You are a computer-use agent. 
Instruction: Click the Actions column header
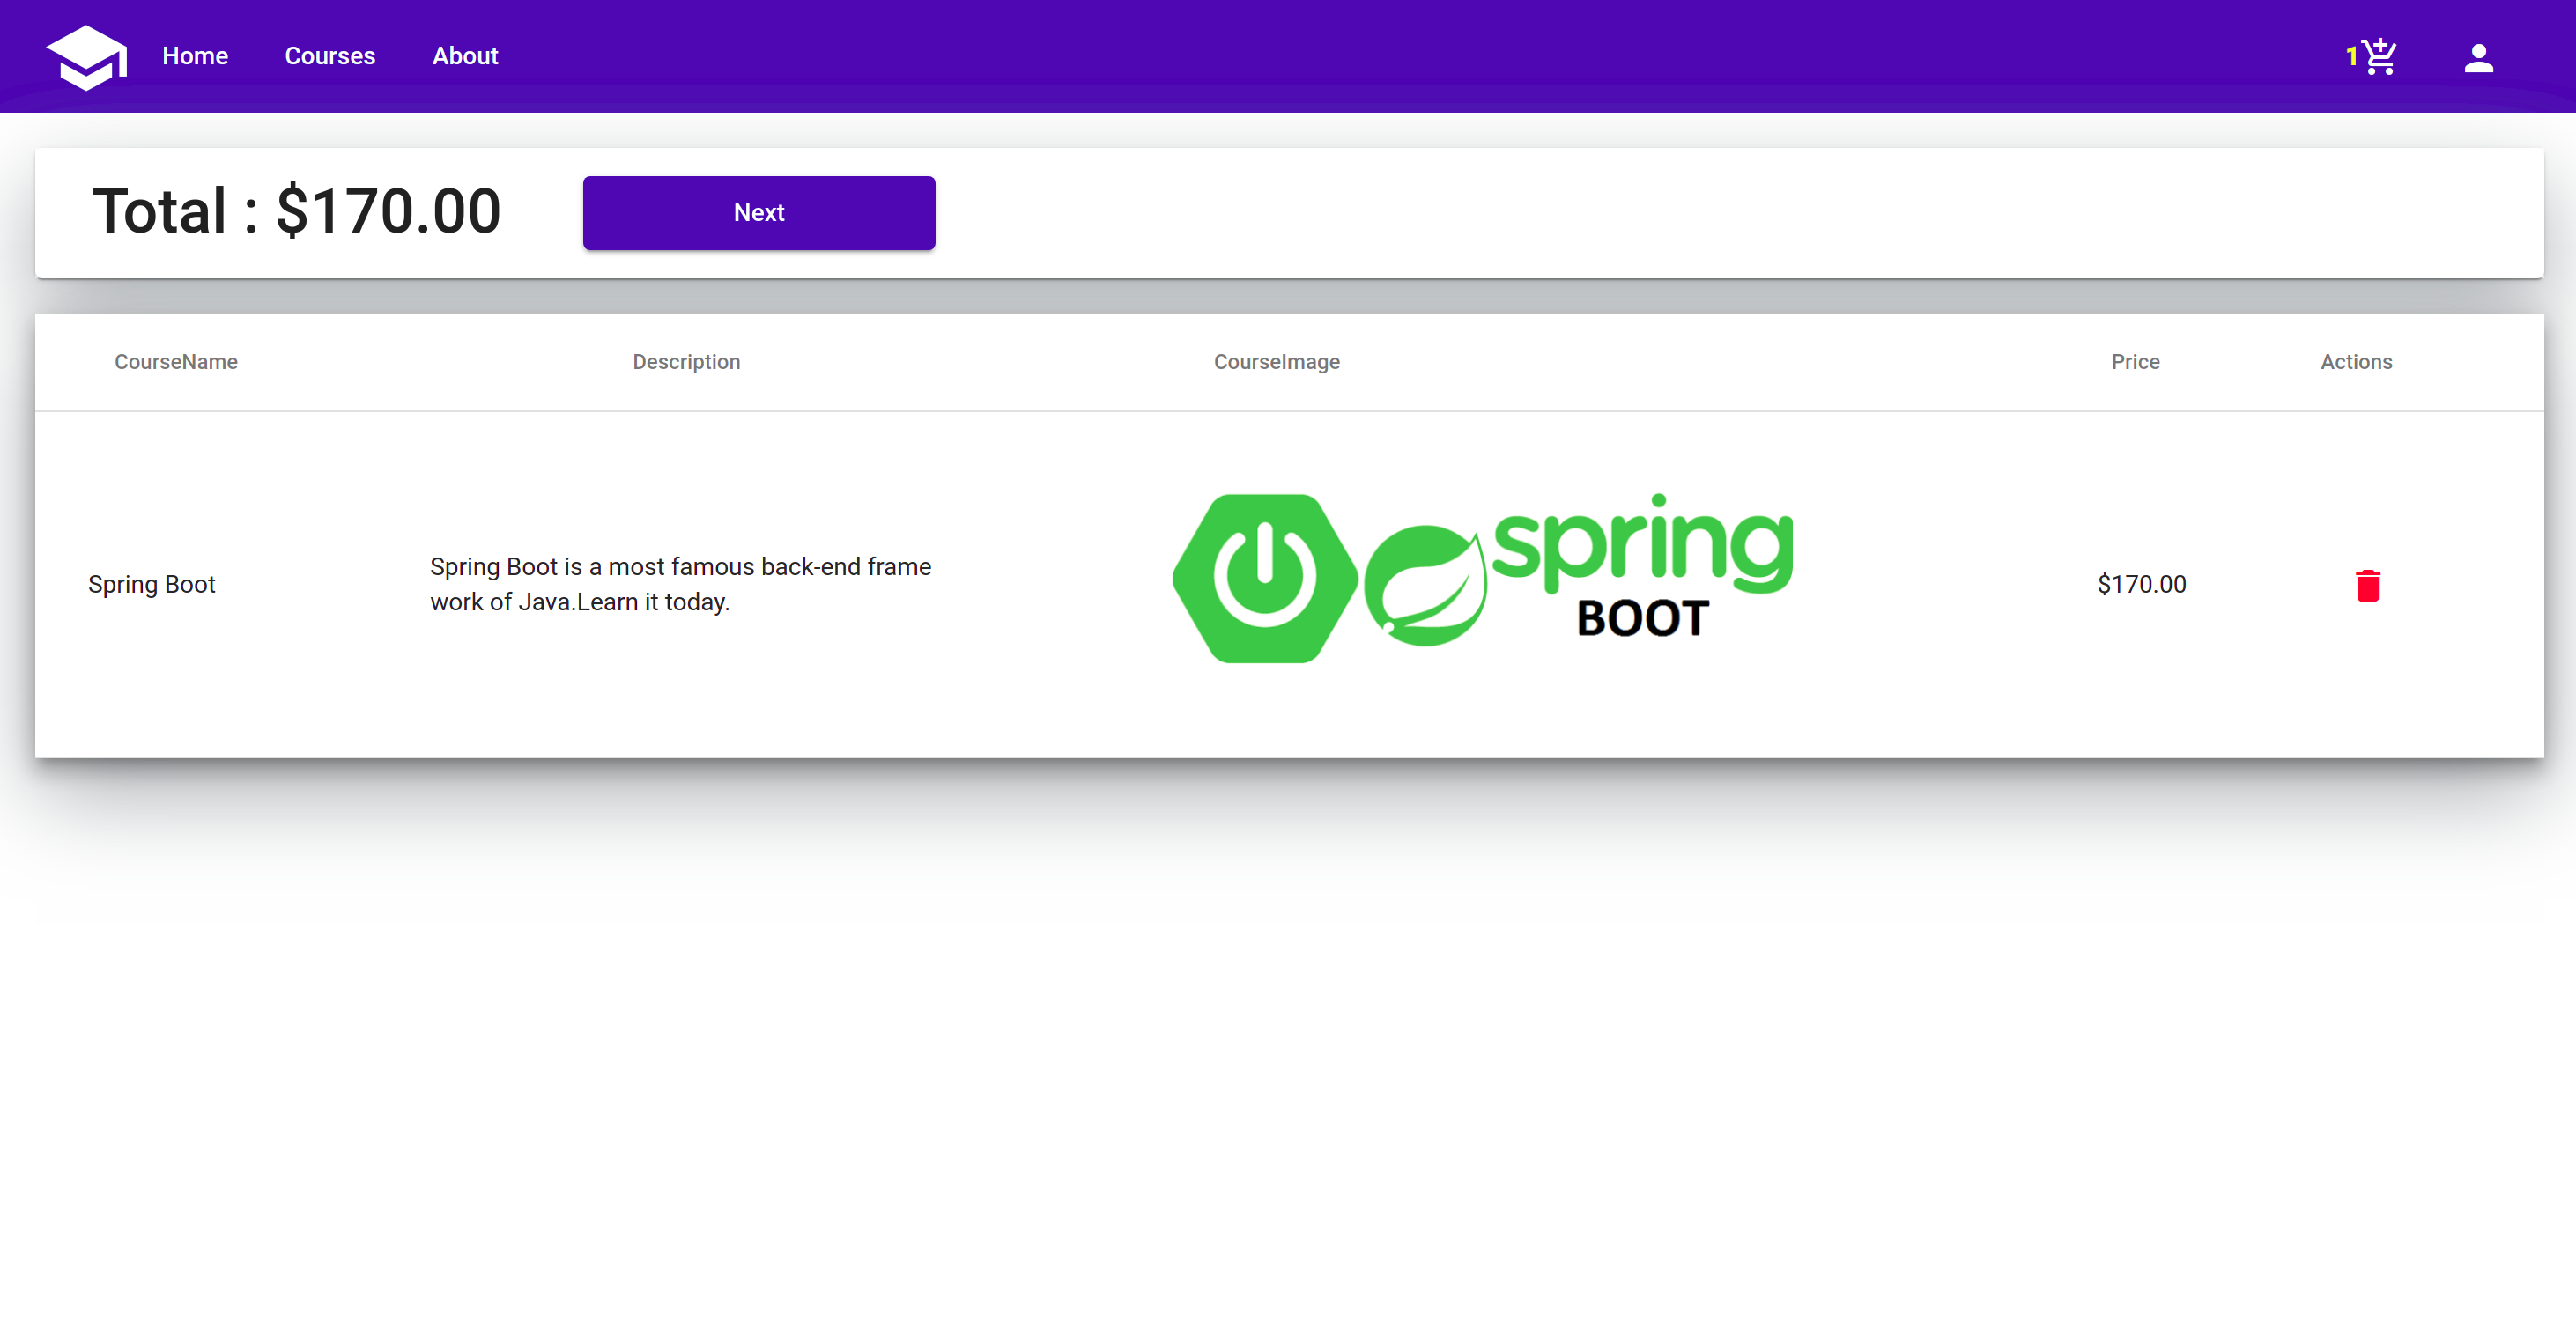click(2356, 362)
